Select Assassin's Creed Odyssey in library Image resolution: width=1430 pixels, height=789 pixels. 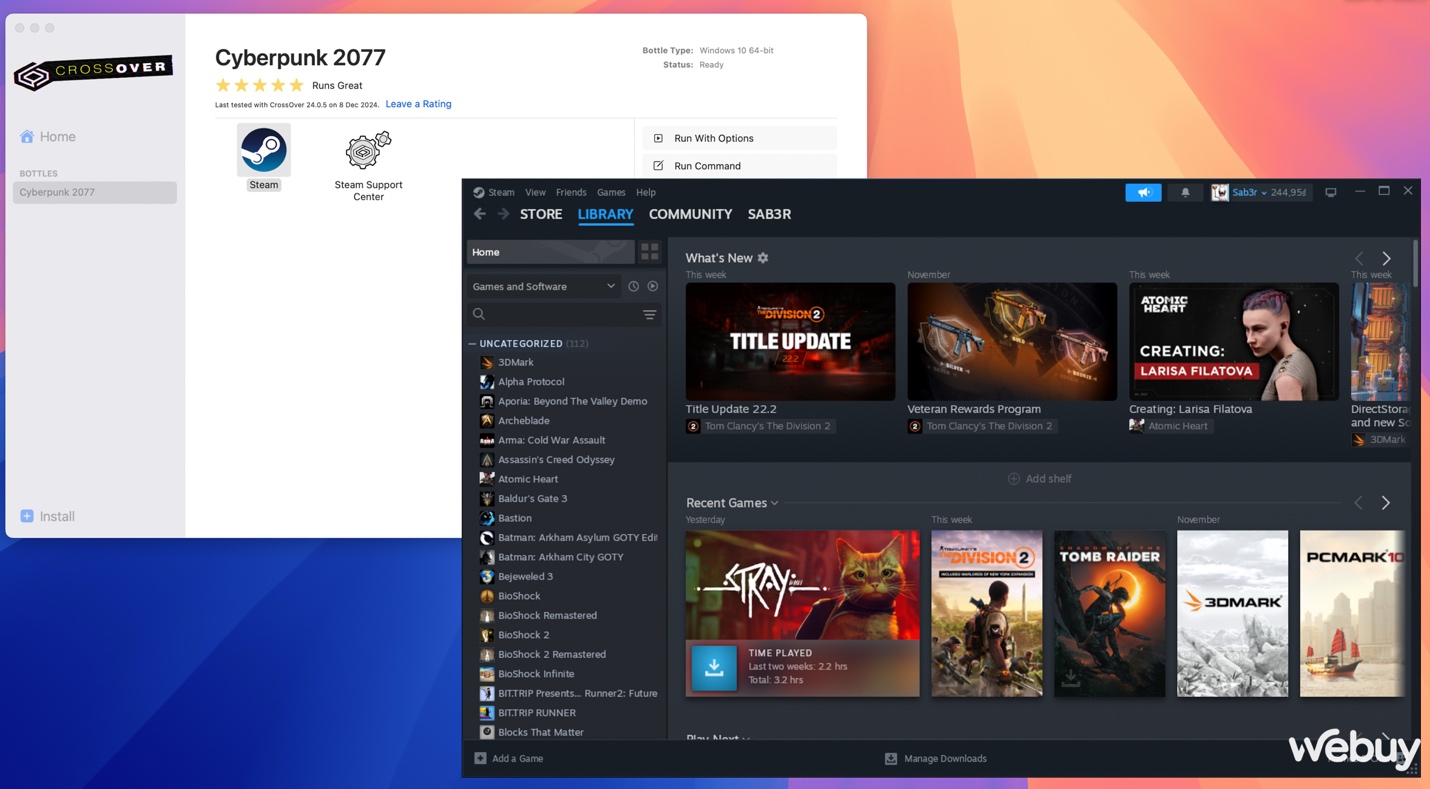pyautogui.click(x=556, y=460)
